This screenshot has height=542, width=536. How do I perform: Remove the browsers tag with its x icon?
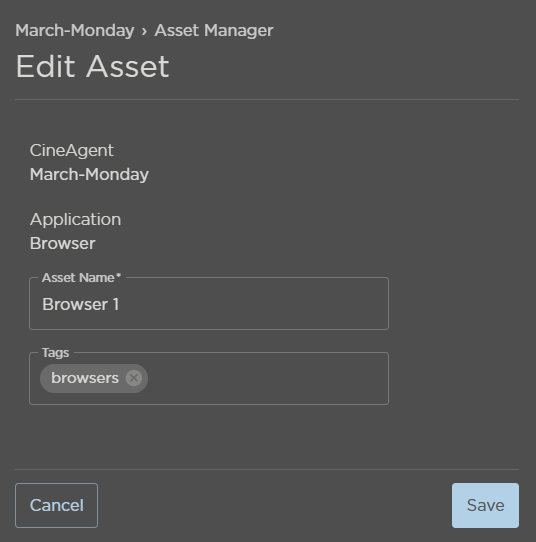[x=134, y=378]
